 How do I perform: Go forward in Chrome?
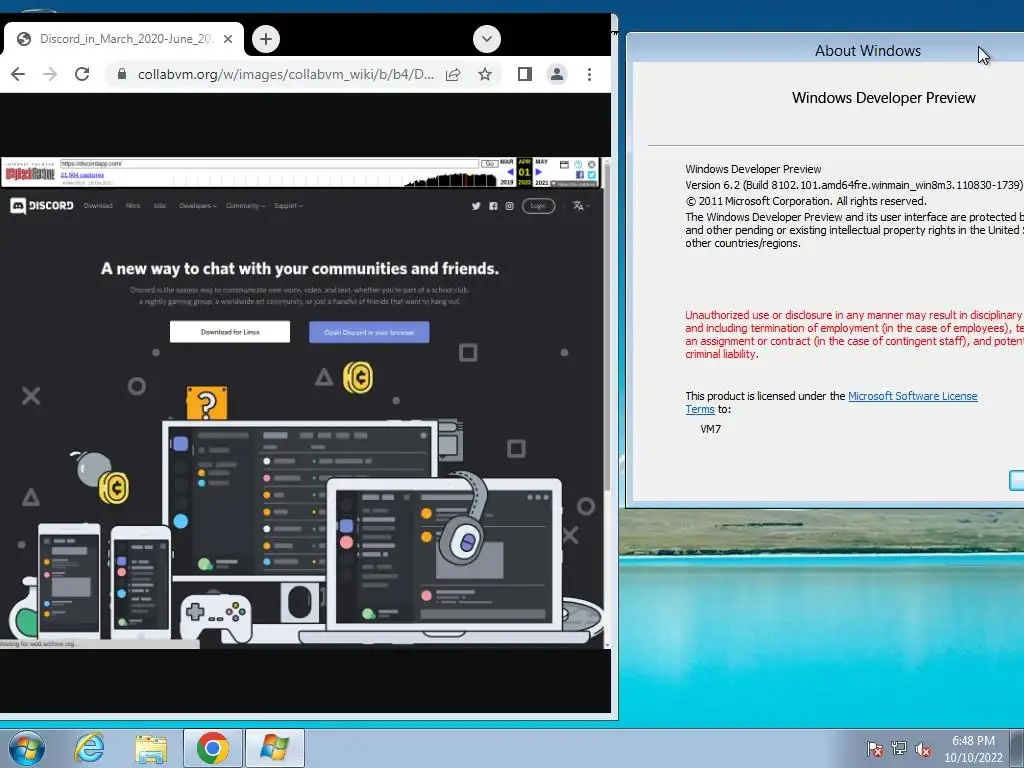pos(50,74)
